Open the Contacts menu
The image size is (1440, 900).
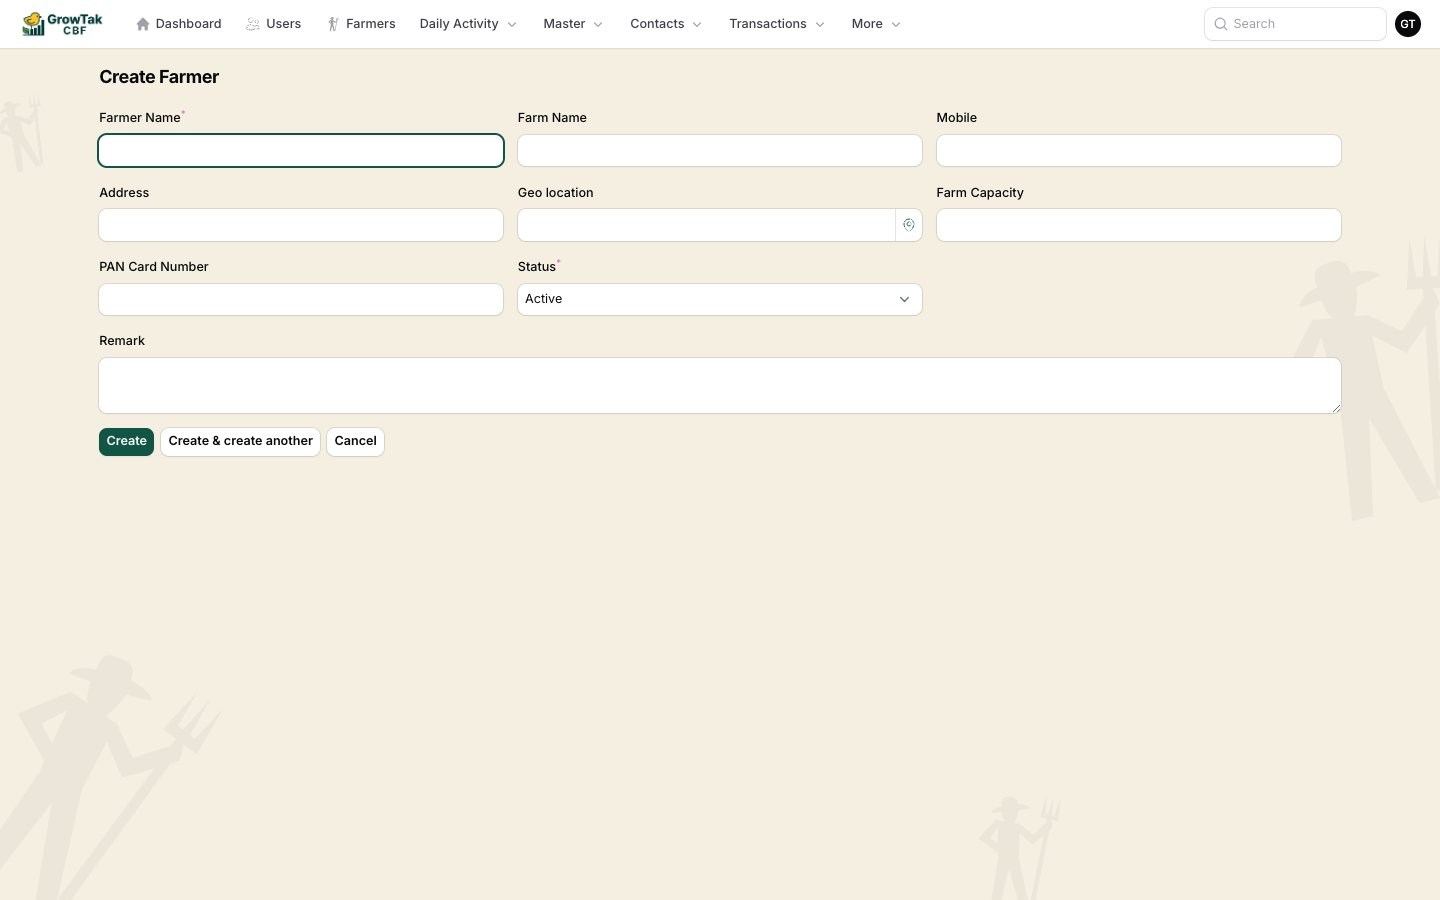coord(666,24)
